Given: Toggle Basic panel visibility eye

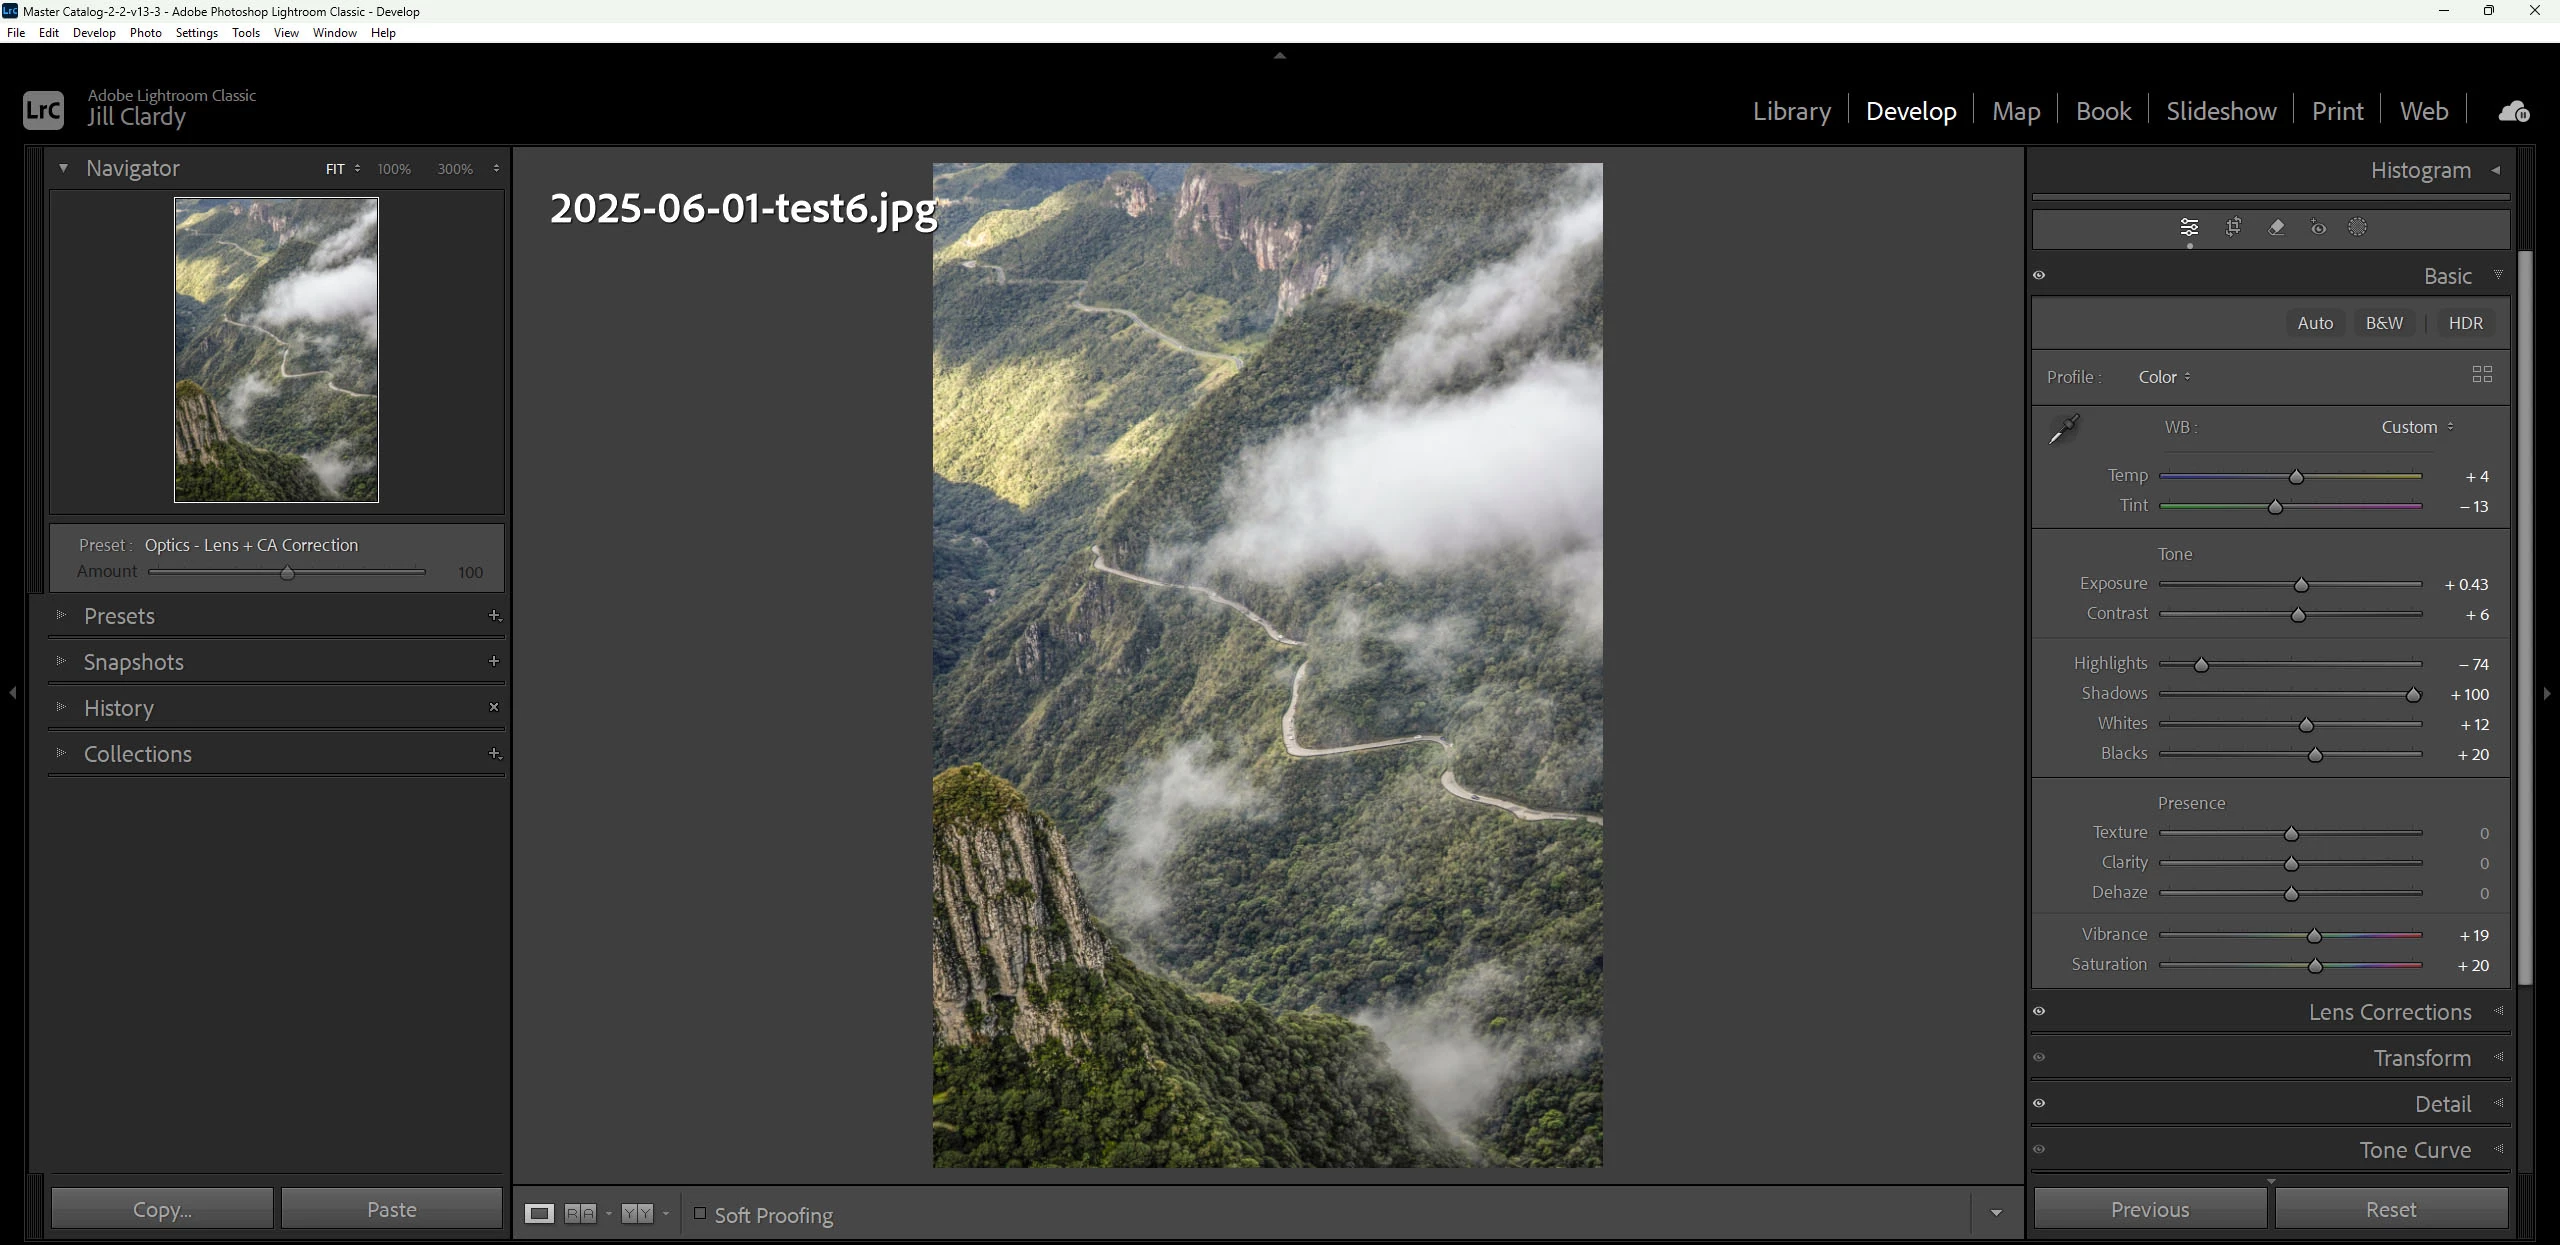Looking at the screenshot, I should click(2039, 276).
